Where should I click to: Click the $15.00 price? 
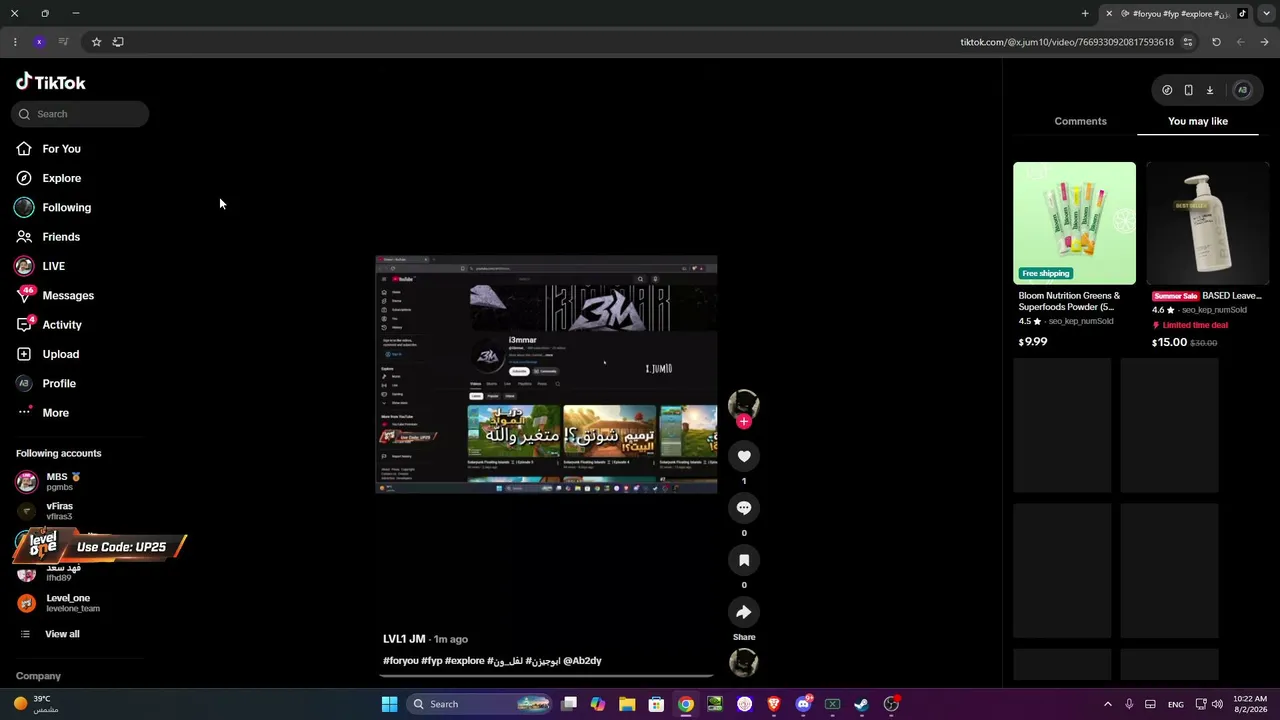1169,342
